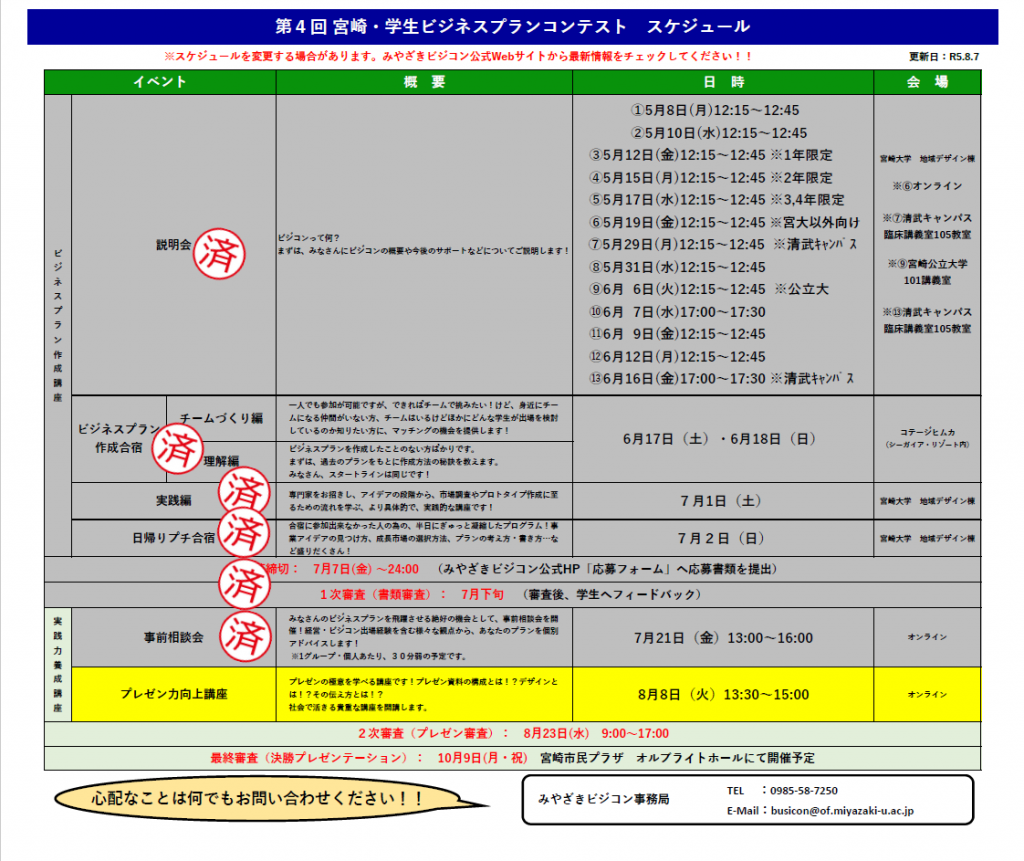Click the deadline 7月7日(金)～24:00

pyautogui.click(x=366, y=569)
